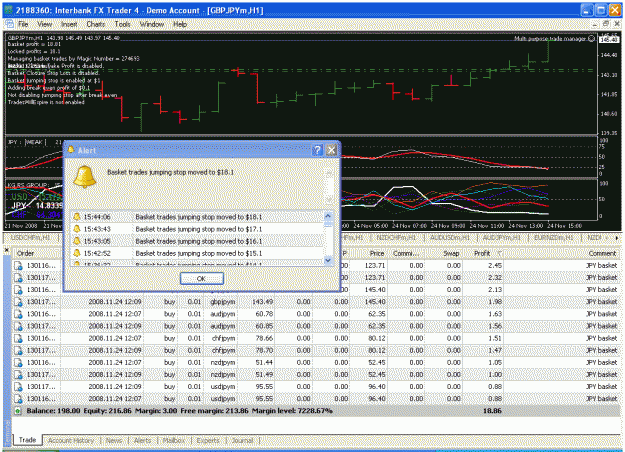This screenshot has height=452, width=625.
Task: Click the Alert list scrollbar thumb
Action: click(x=328, y=224)
